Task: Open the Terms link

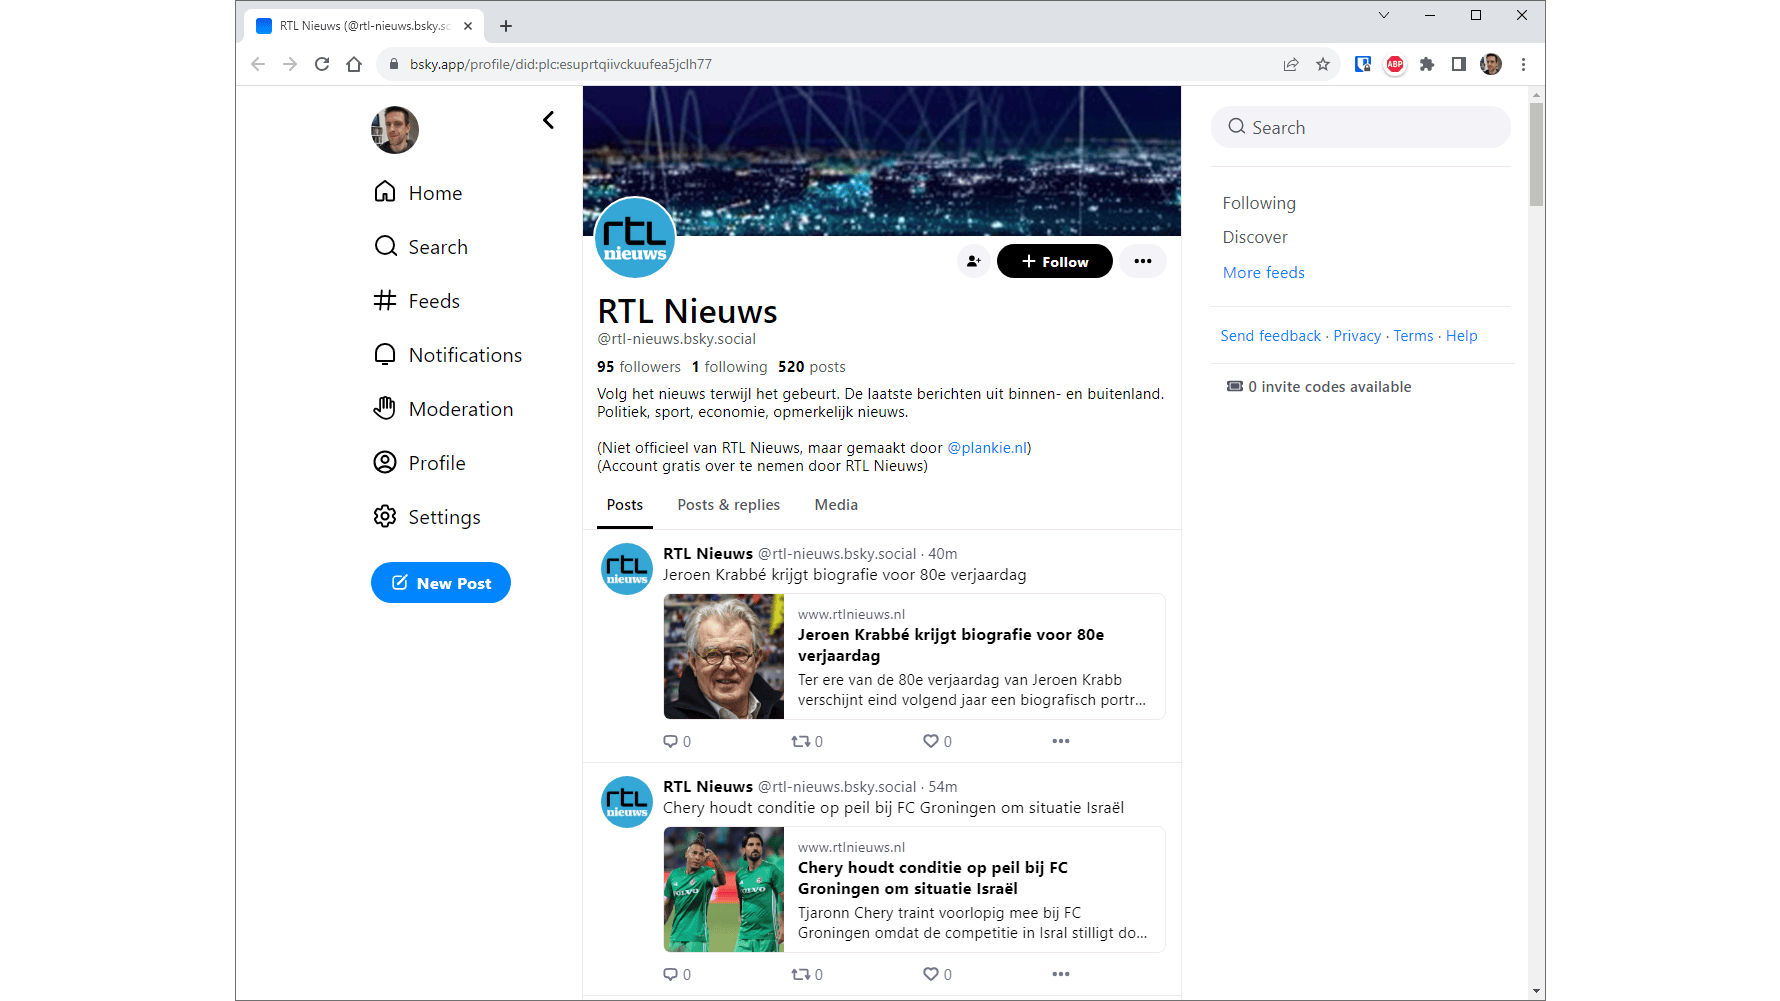Action: point(1414,336)
